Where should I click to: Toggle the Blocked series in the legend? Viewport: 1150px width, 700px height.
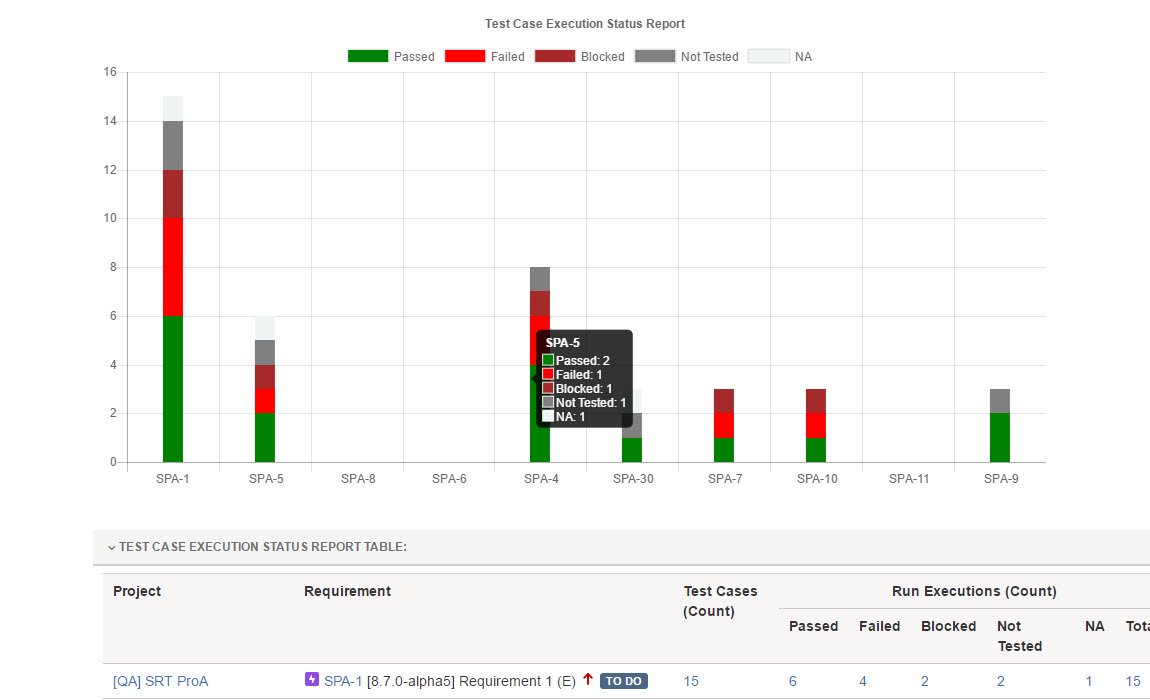pos(555,56)
